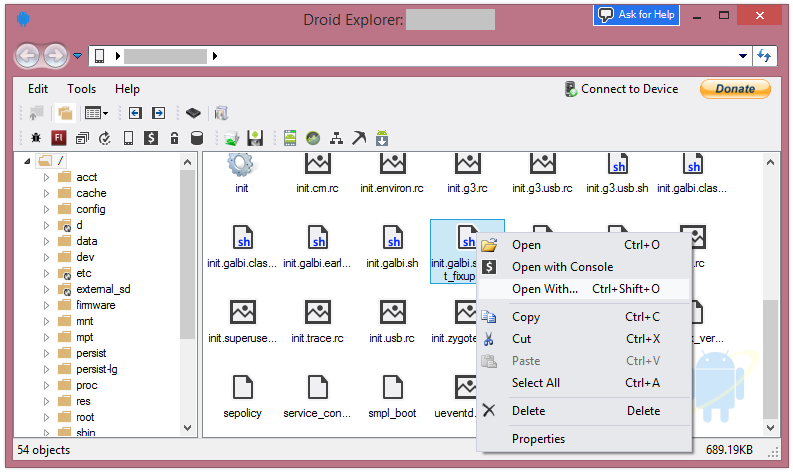Open the shell console dollar-sign icon

point(151,138)
